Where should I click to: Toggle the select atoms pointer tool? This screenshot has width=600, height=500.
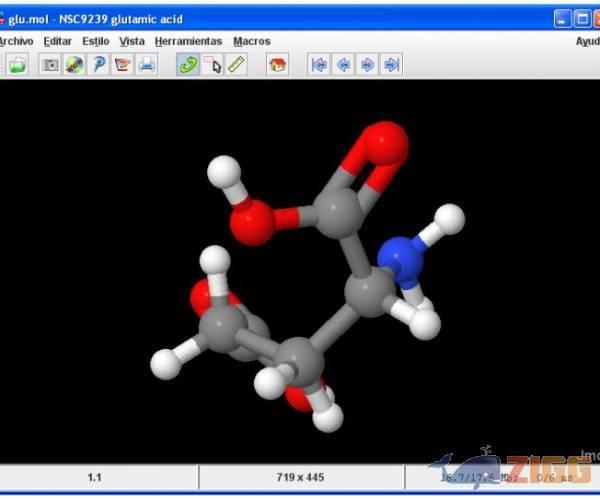tap(212, 65)
